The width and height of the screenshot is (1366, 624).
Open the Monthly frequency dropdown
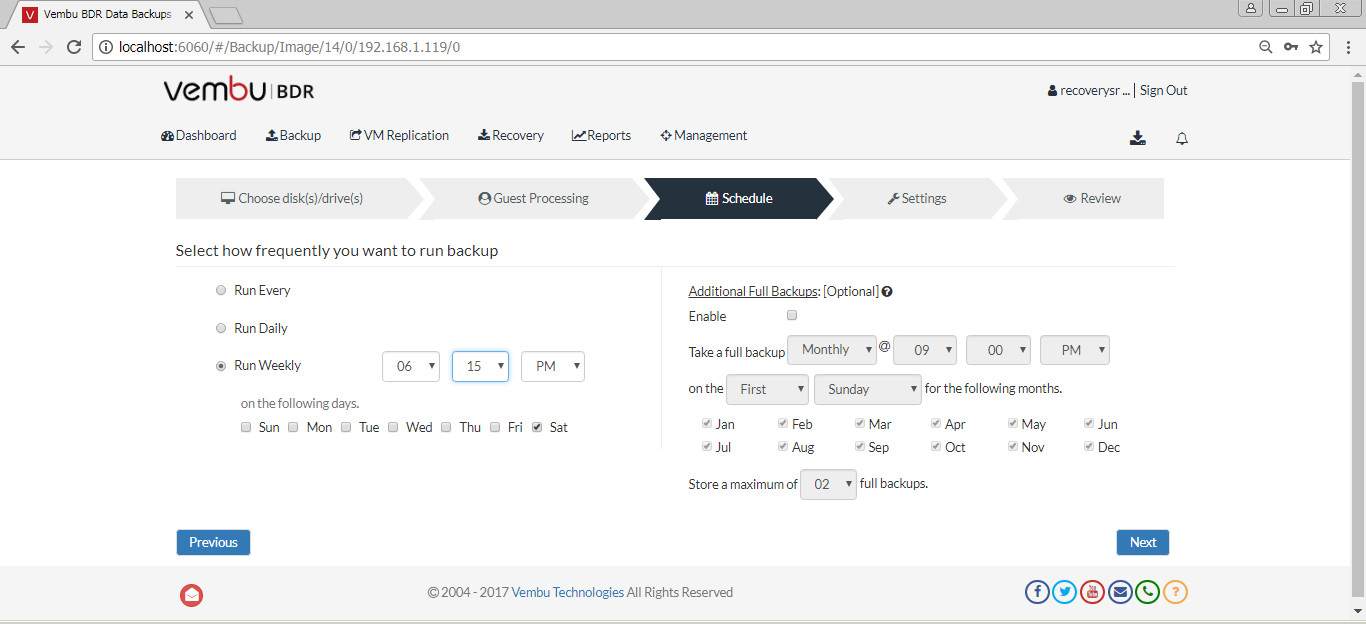click(832, 350)
